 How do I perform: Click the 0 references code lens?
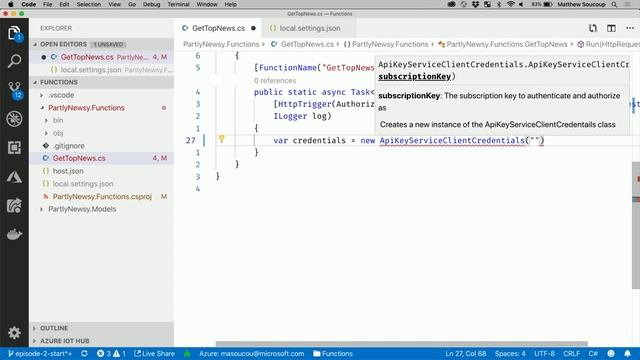click(275, 80)
